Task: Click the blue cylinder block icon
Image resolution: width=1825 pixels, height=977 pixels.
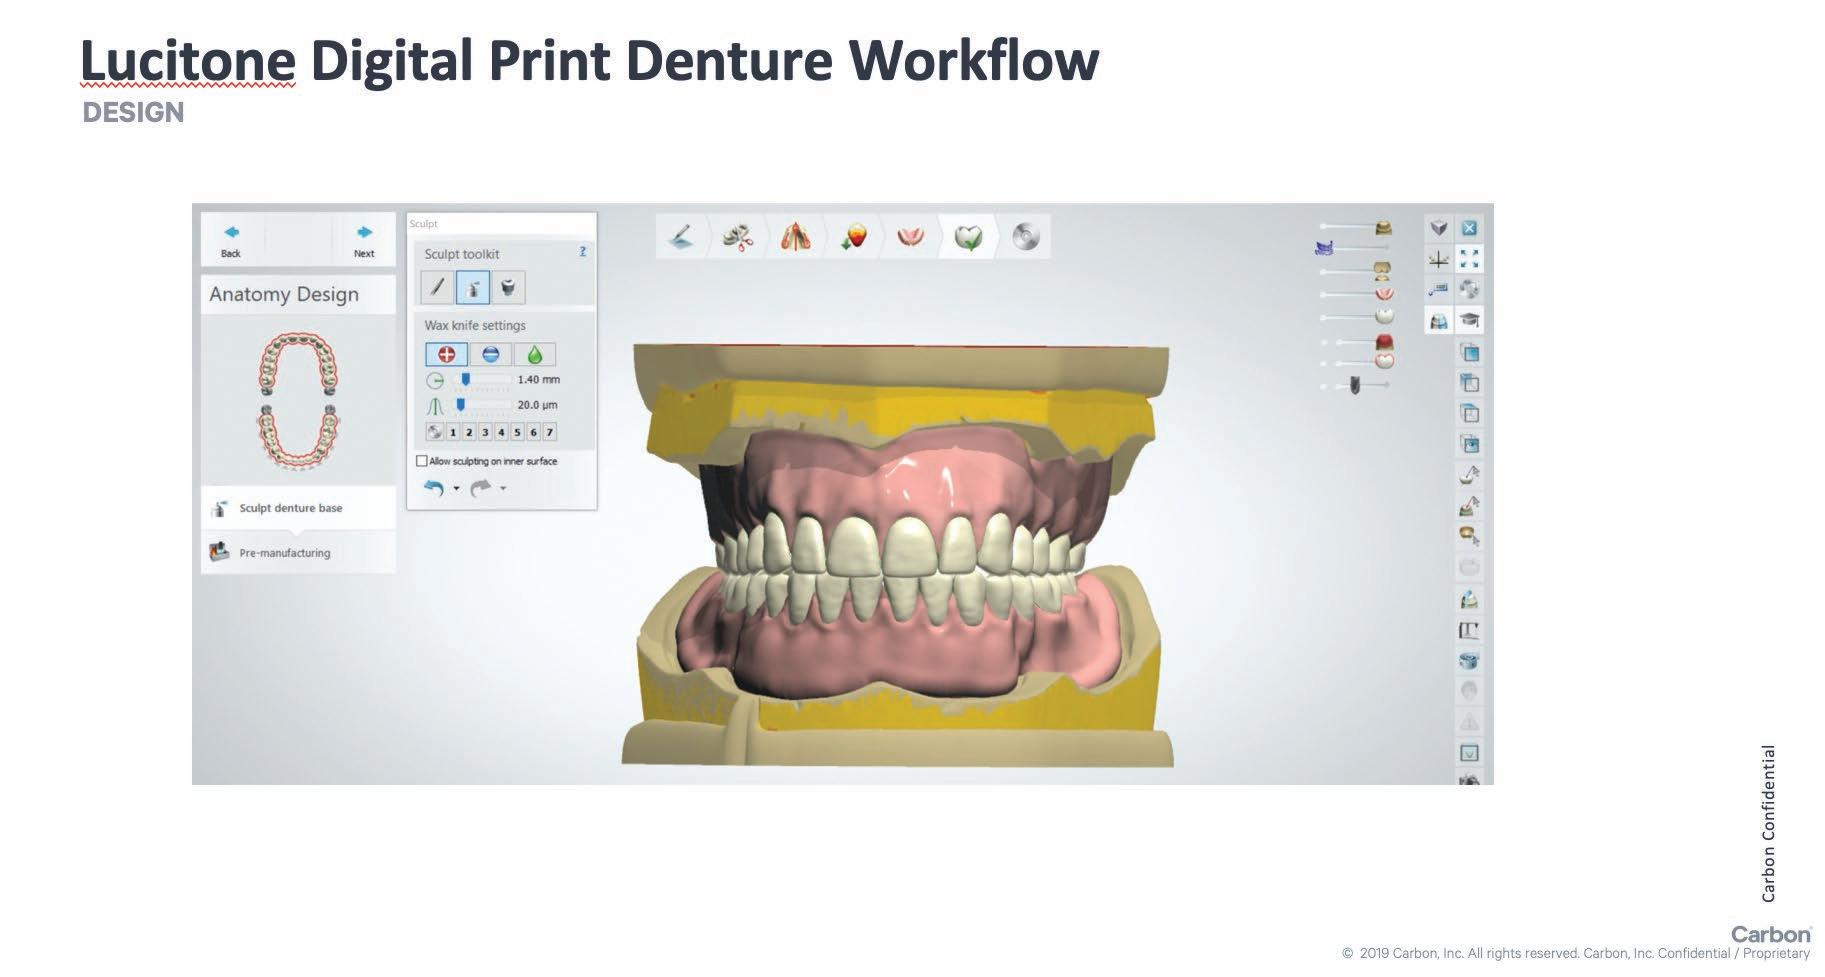Action: [x=1469, y=661]
